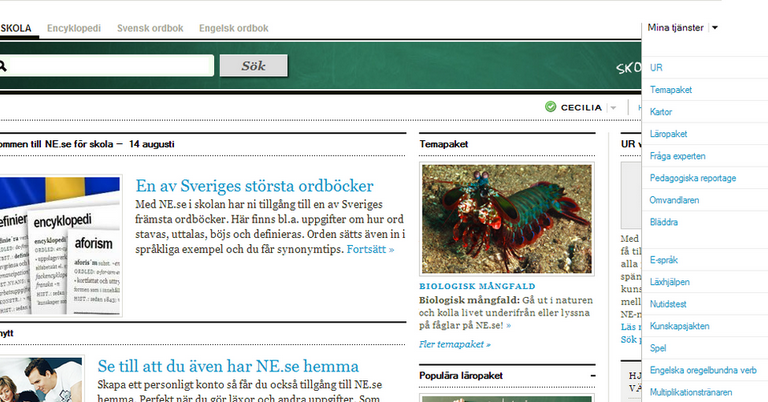Click the Populära läropaket heading
Screen dimensions: 768x402
coord(461,376)
